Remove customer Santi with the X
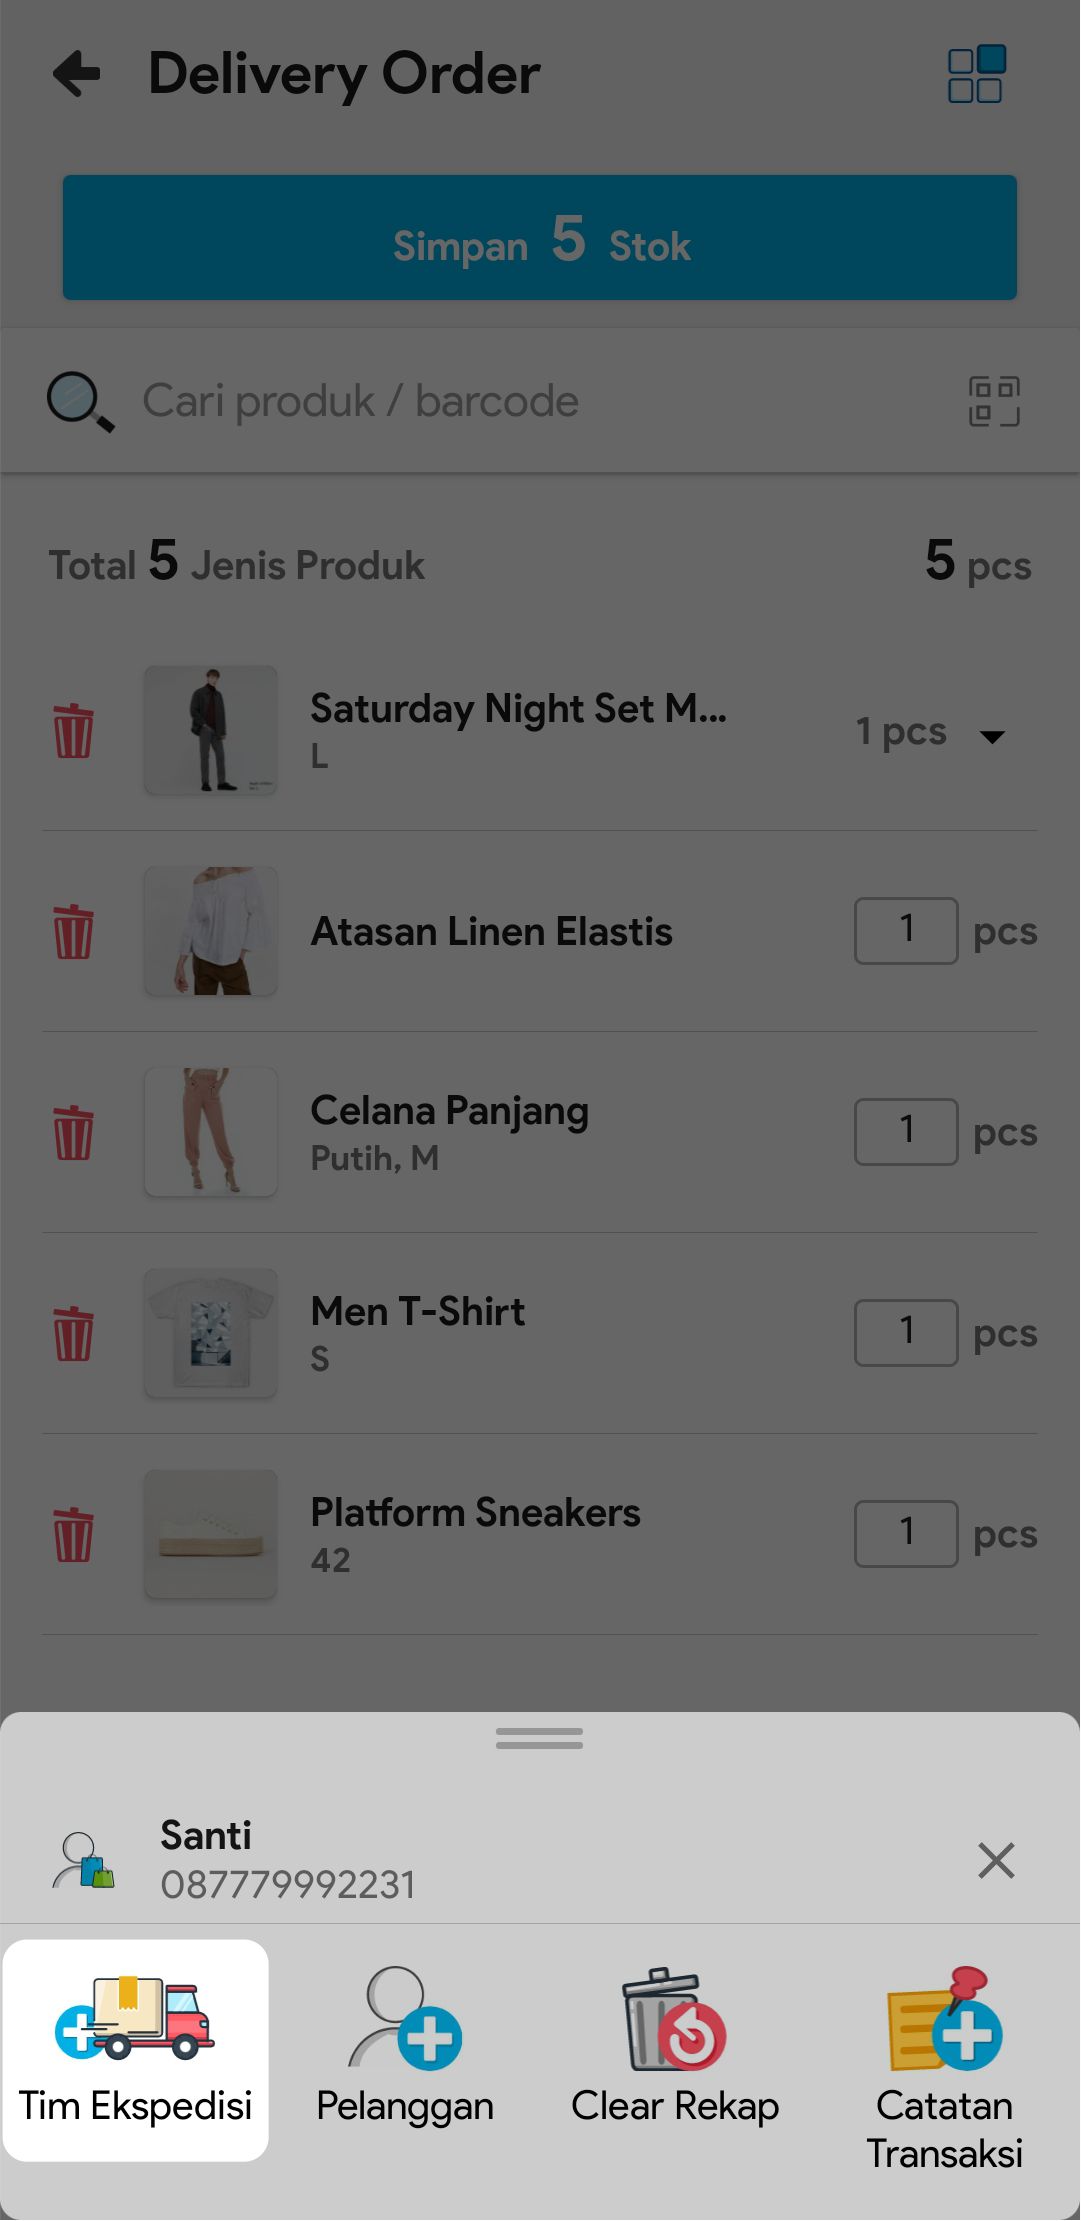1081x2221 pixels. click(996, 1860)
